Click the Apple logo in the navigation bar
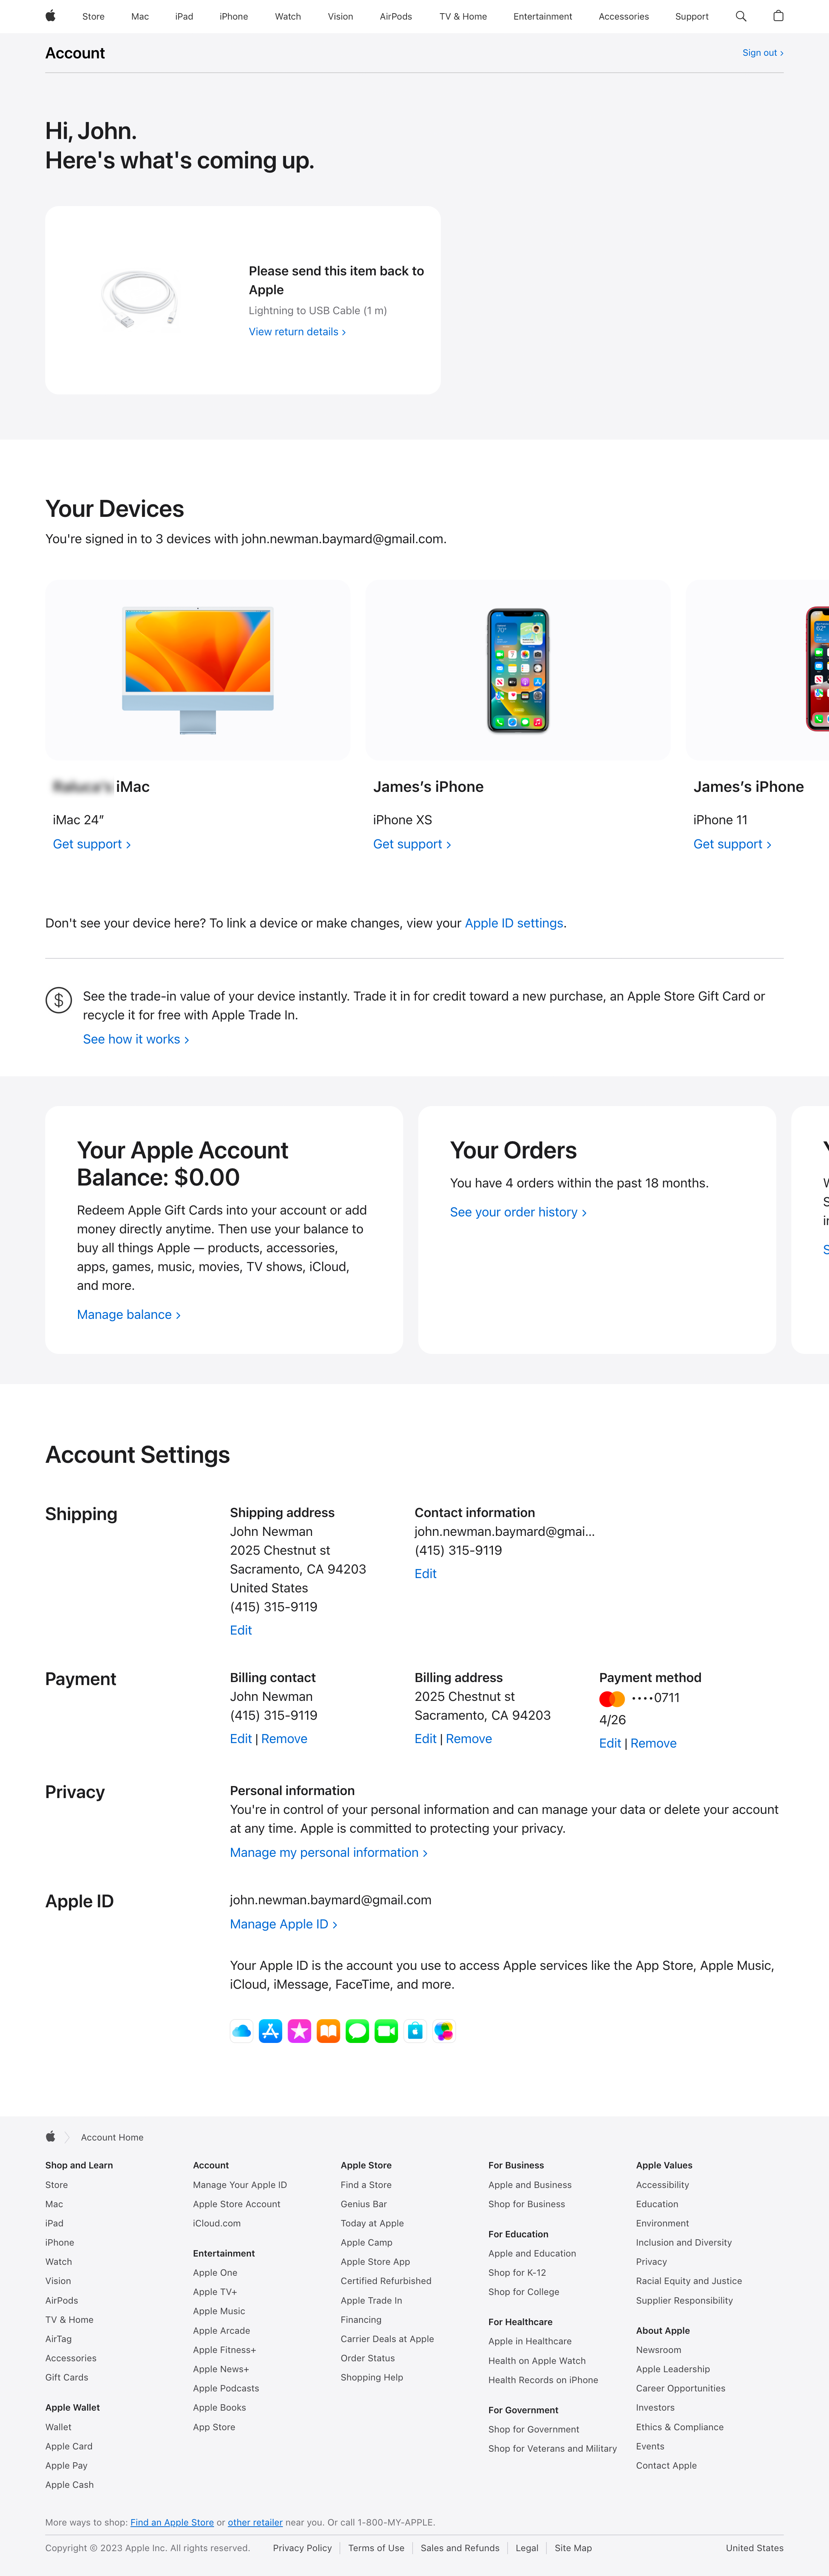This screenshot has height=2576, width=829. [x=50, y=16]
